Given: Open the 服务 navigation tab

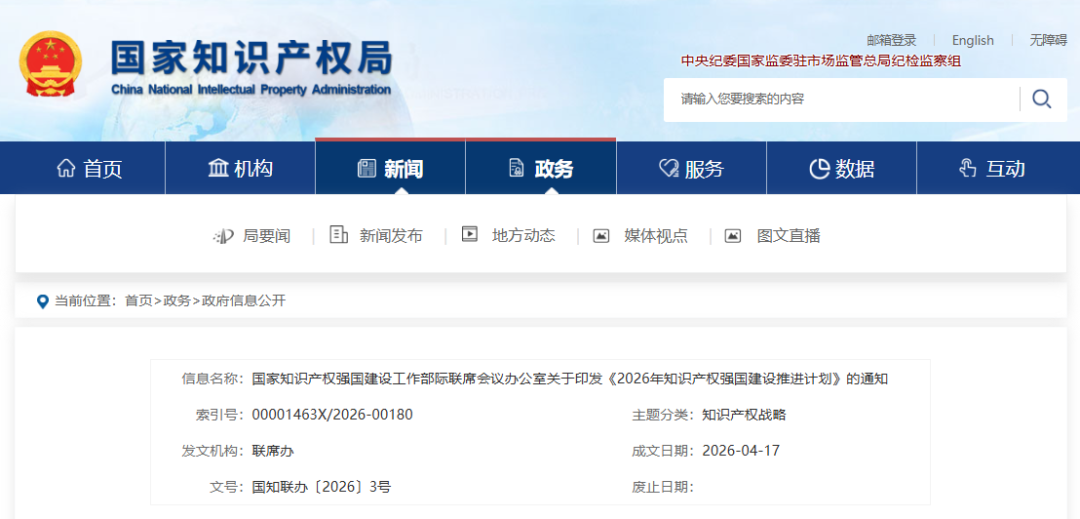Looking at the screenshot, I should [x=691, y=168].
